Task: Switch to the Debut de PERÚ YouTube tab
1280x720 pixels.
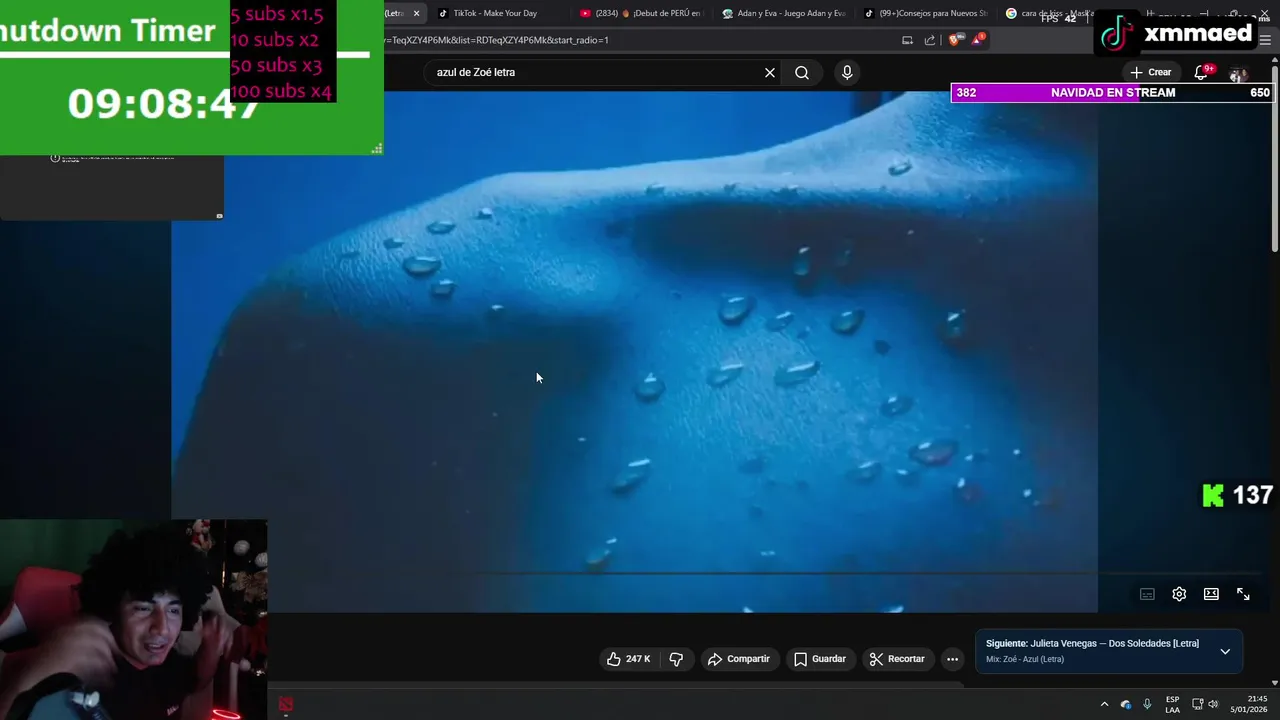Action: coord(640,13)
